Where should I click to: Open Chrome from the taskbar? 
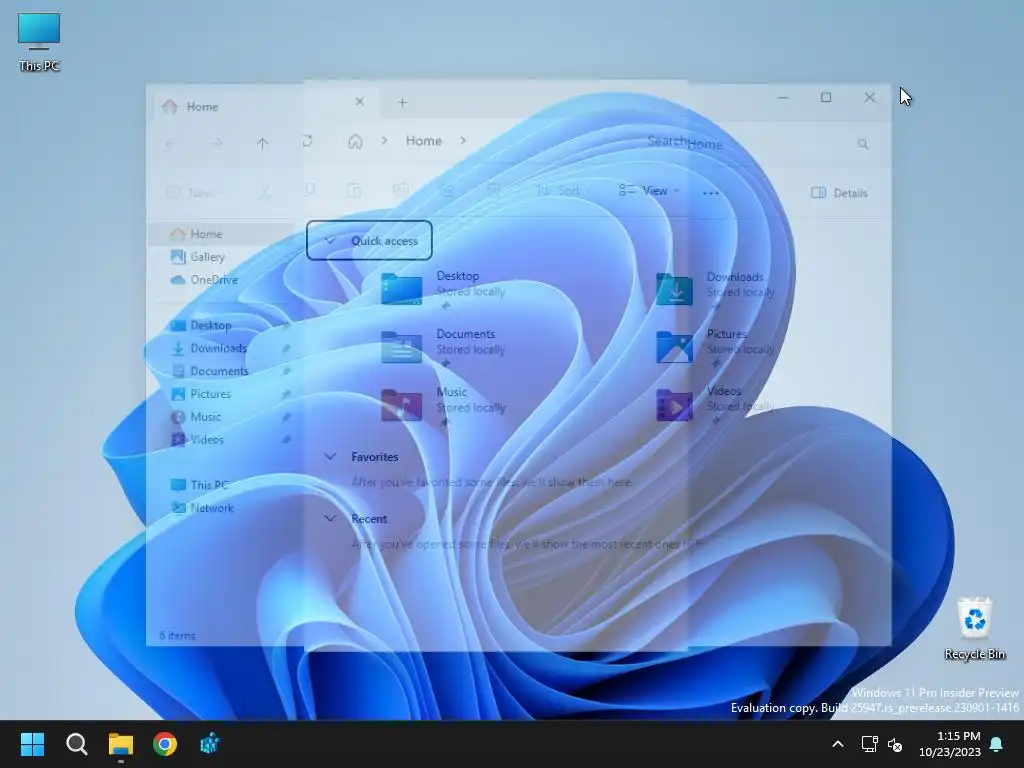click(x=165, y=743)
